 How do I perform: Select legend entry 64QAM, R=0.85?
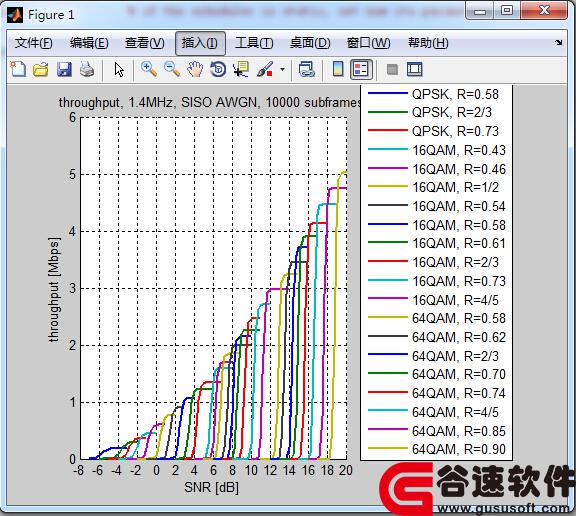pos(437,431)
